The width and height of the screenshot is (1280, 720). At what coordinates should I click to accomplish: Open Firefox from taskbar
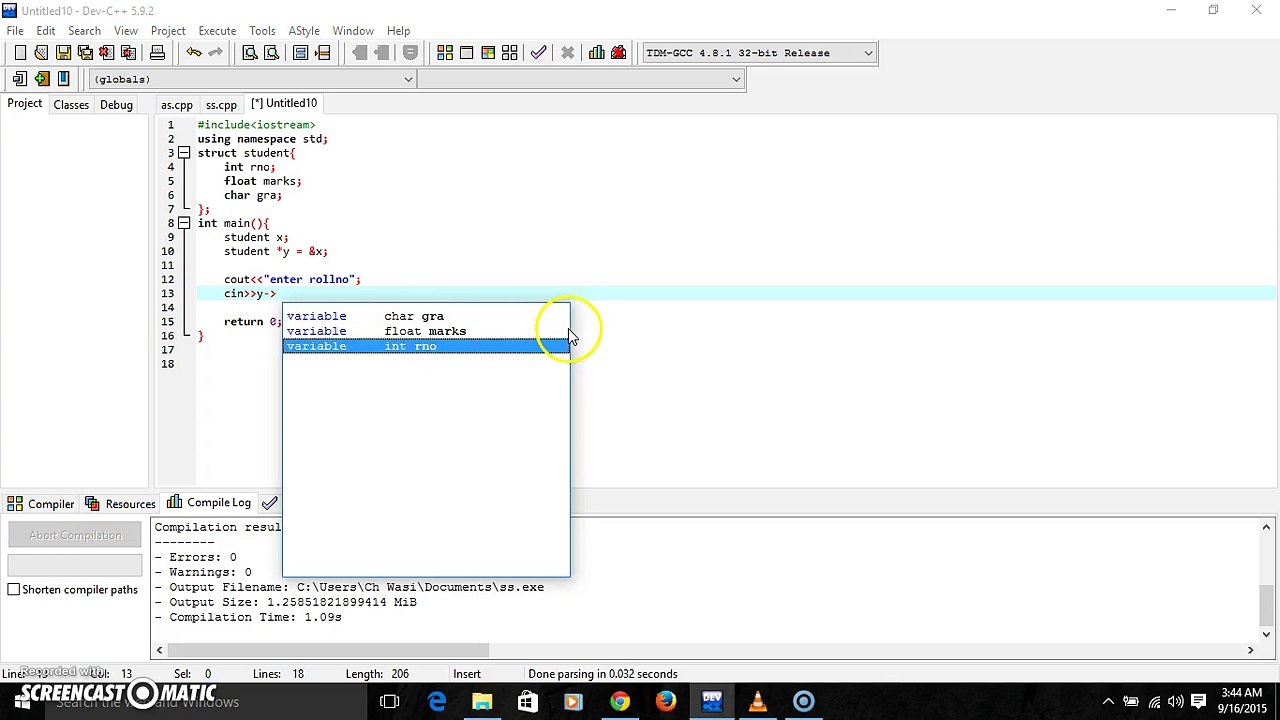[665, 701]
